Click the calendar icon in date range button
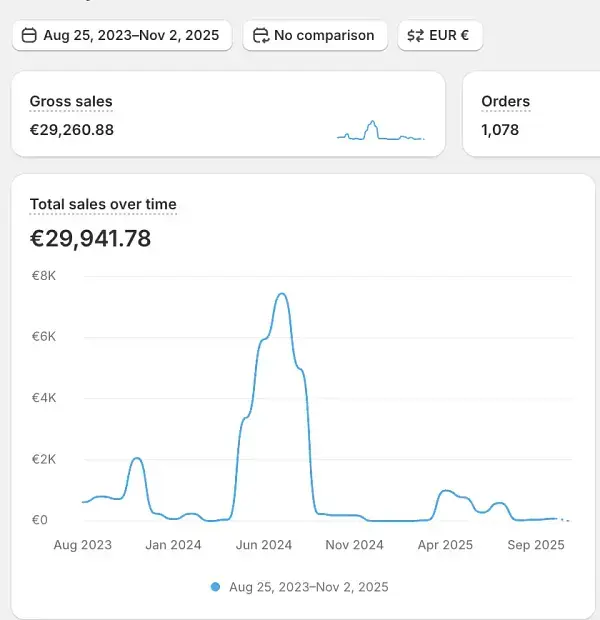Image resolution: width=600 pixels, height=620 pixels. coord(30,36)
